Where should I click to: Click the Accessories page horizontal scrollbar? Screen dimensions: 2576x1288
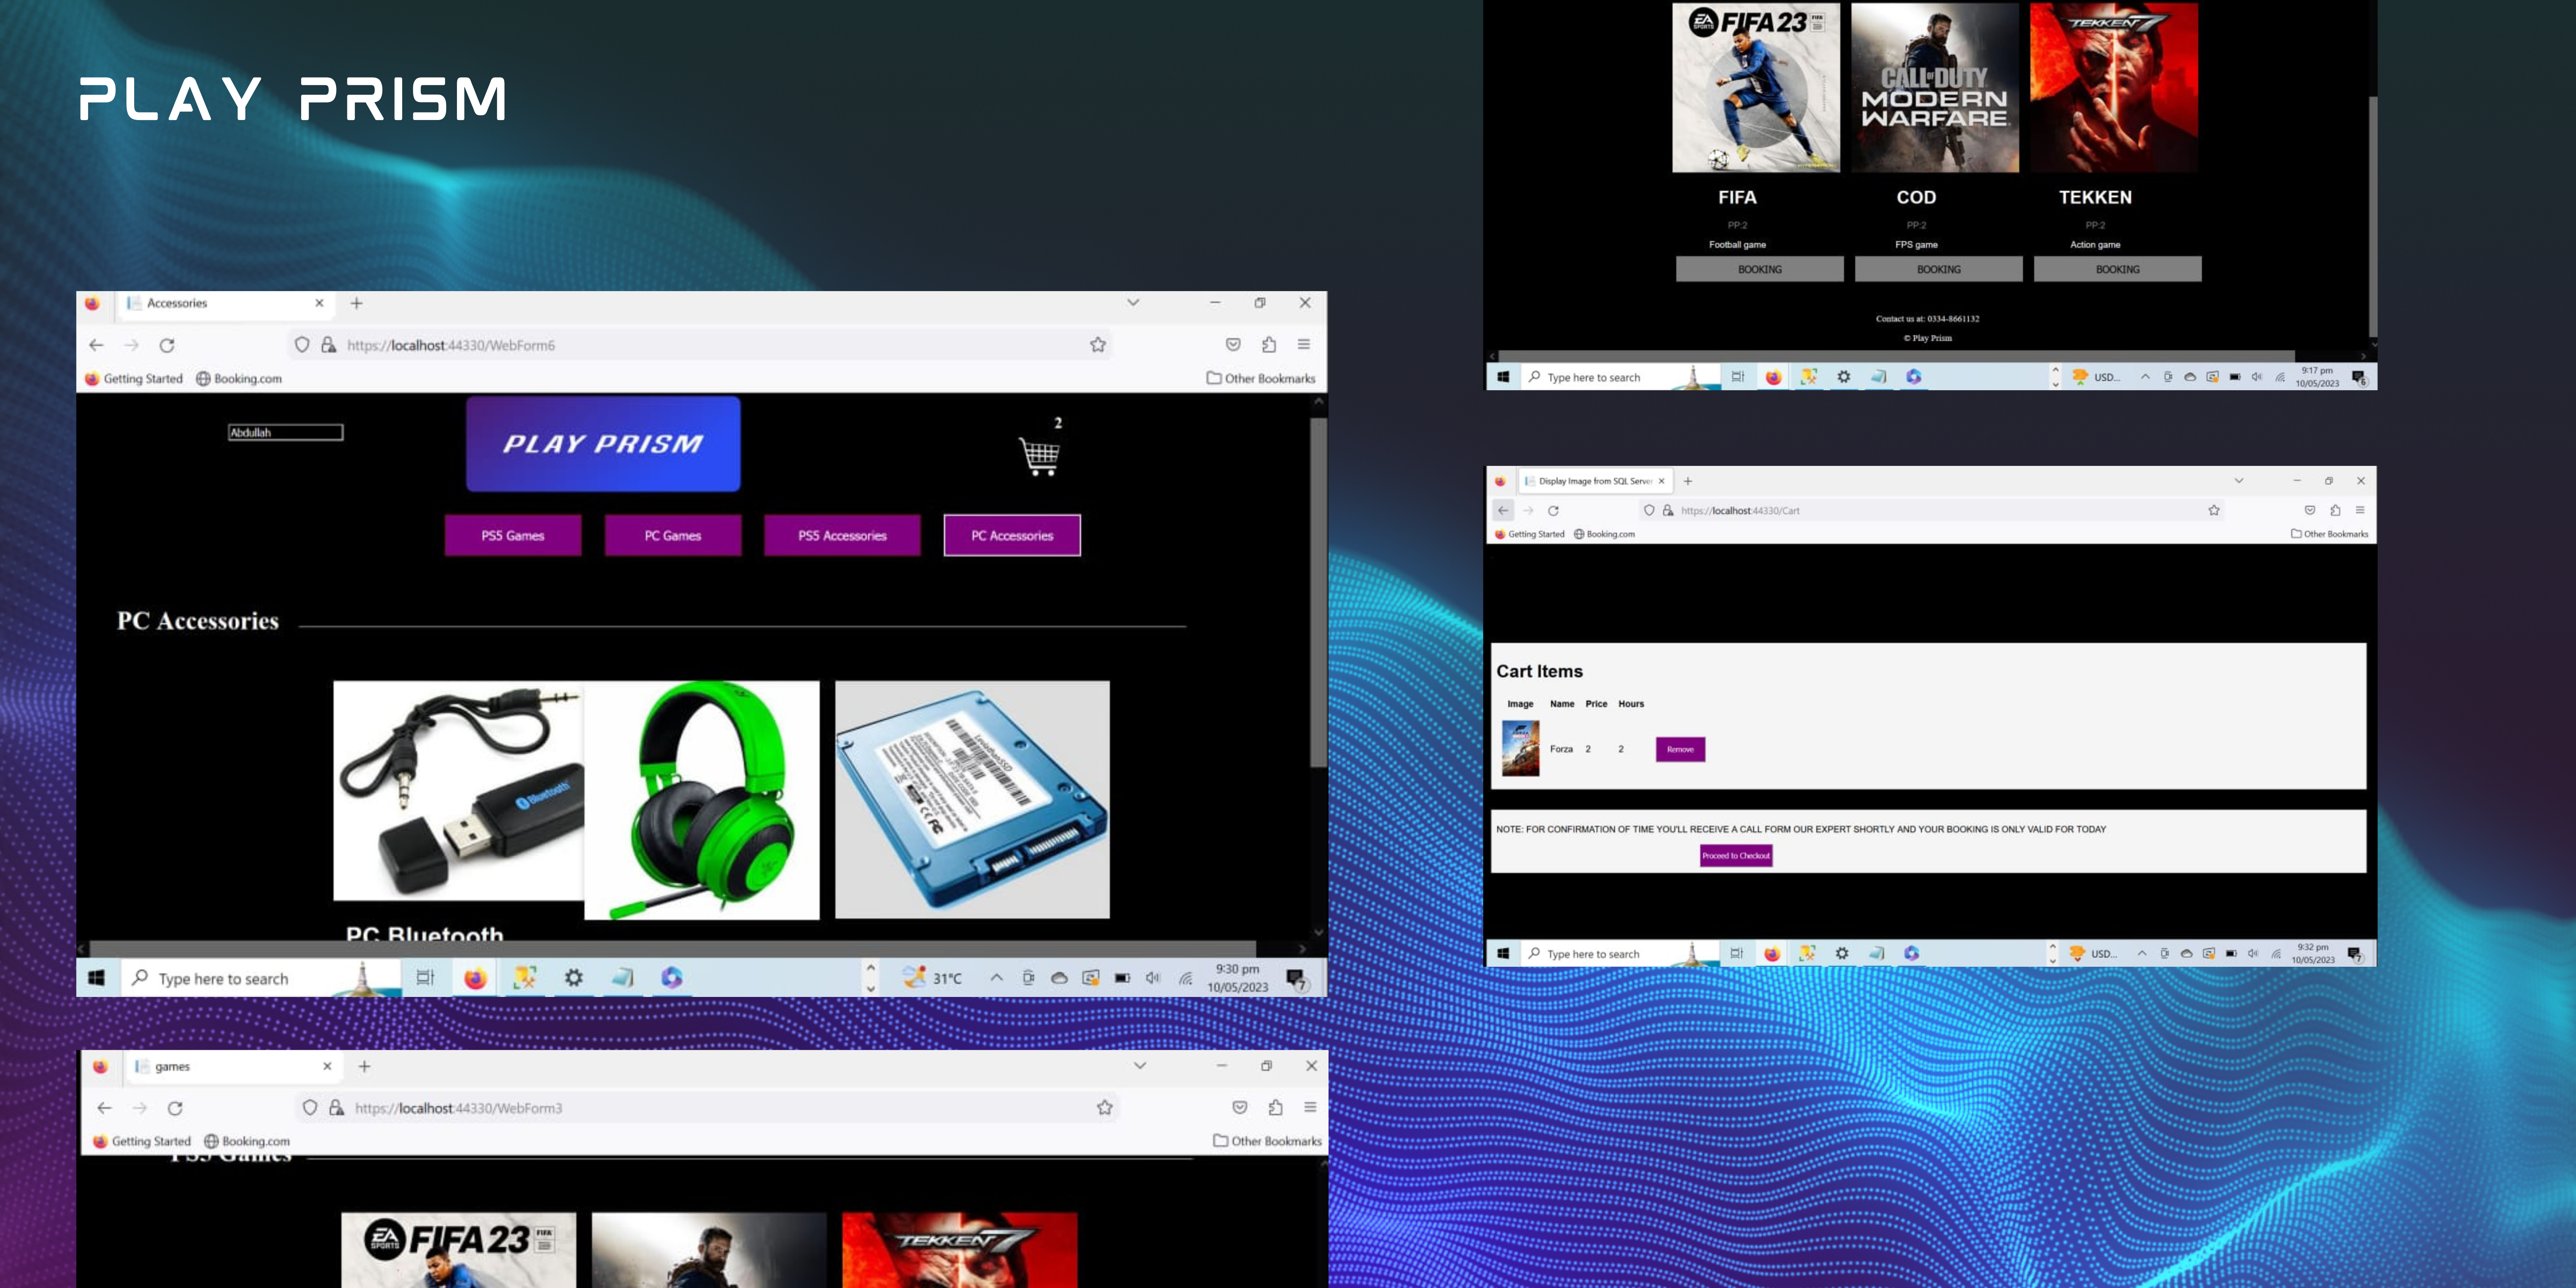673,948
